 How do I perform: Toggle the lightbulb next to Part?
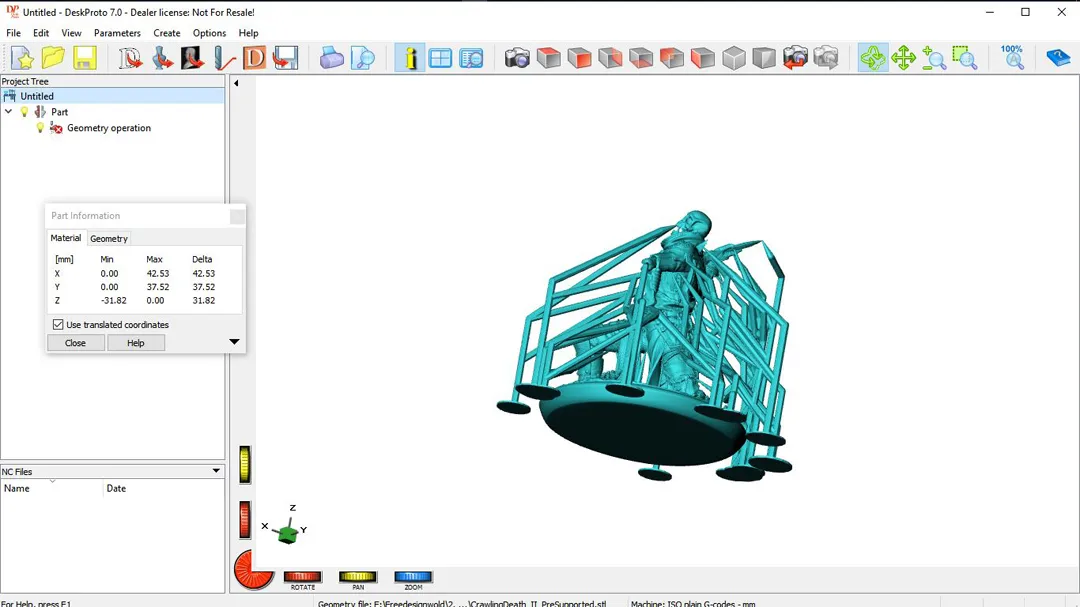25,112
